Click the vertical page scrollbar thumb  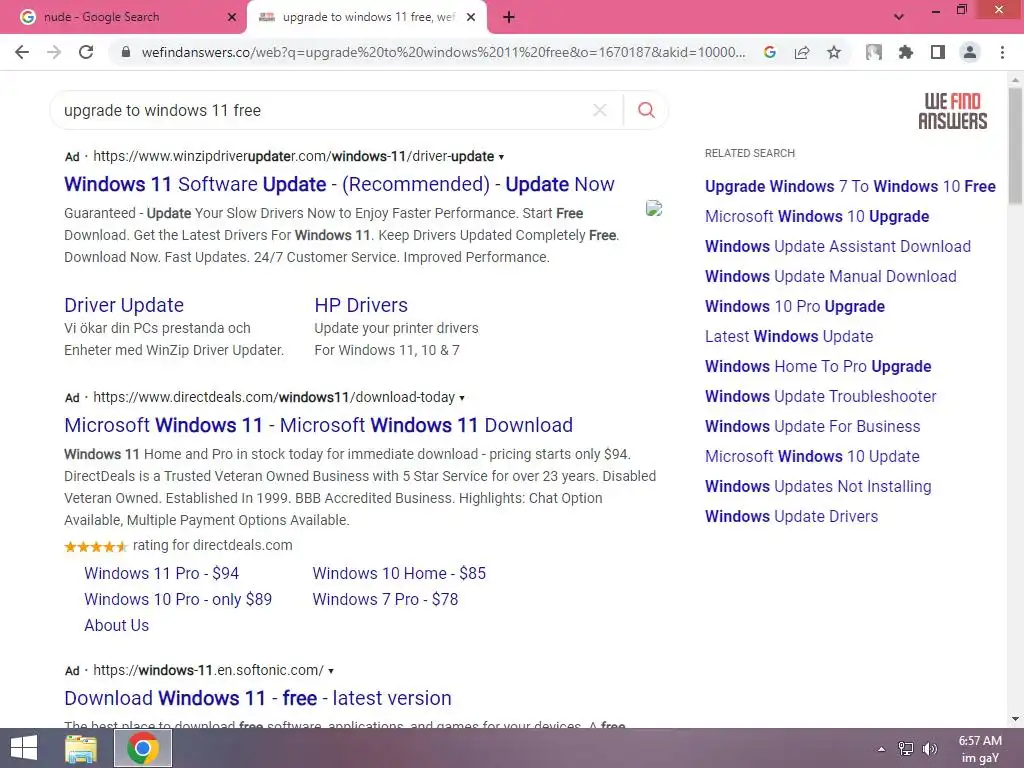coord(1015,146)
